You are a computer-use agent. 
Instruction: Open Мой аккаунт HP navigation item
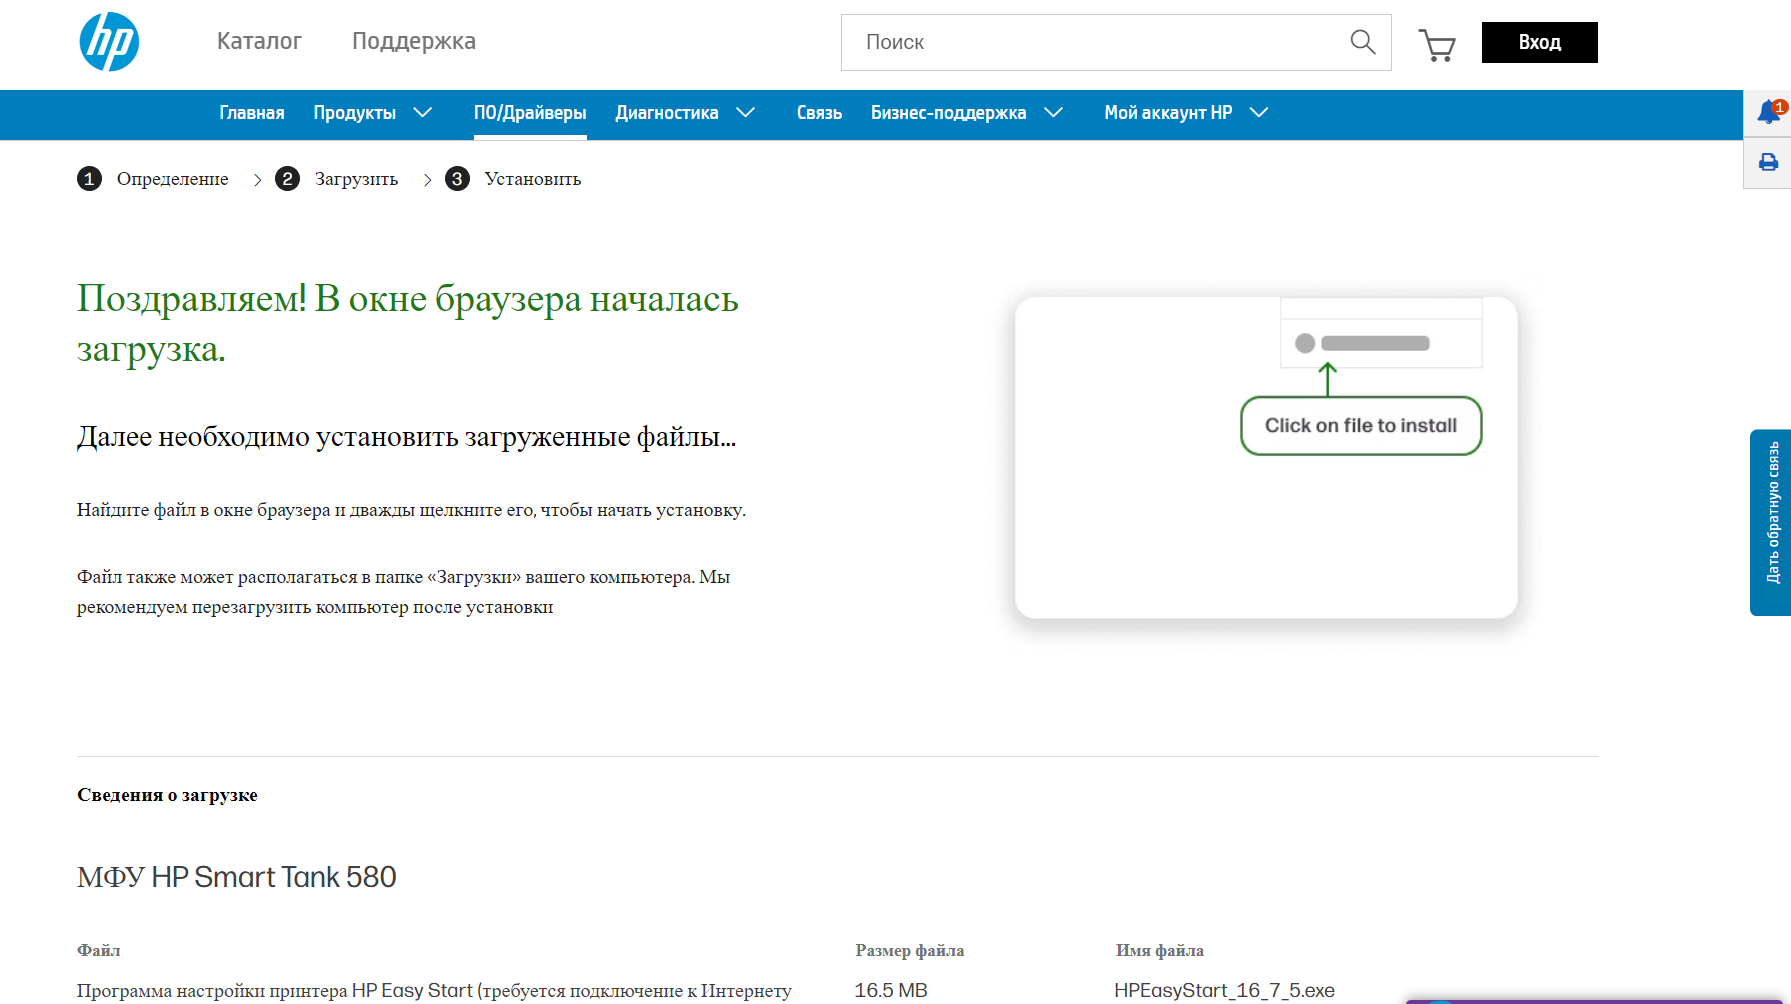(x=1168, y=113)
